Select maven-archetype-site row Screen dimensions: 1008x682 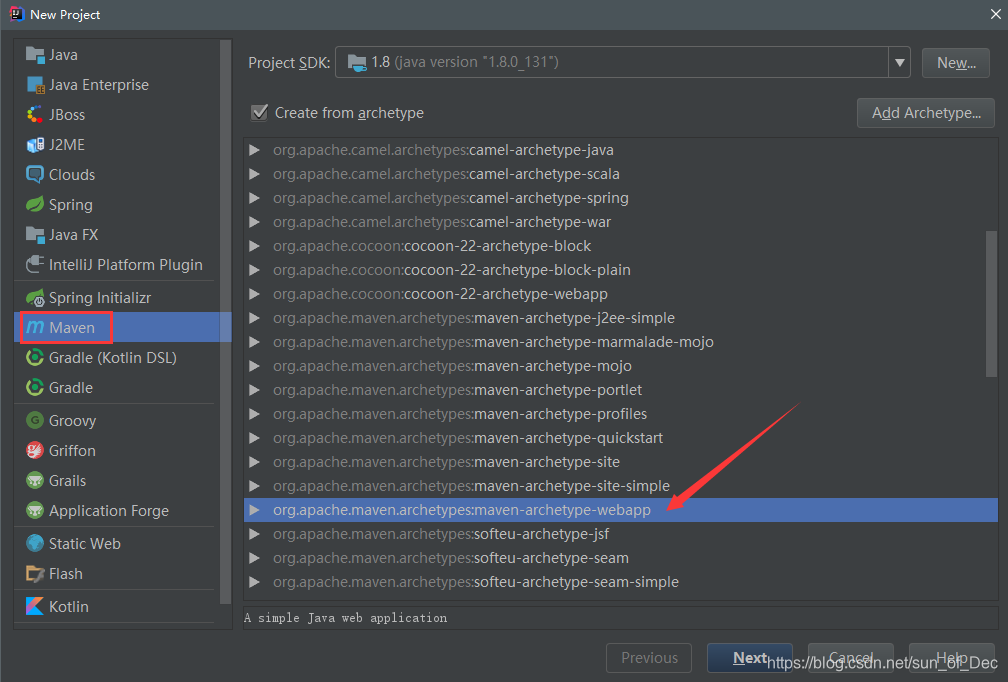(x=621, y=462)
